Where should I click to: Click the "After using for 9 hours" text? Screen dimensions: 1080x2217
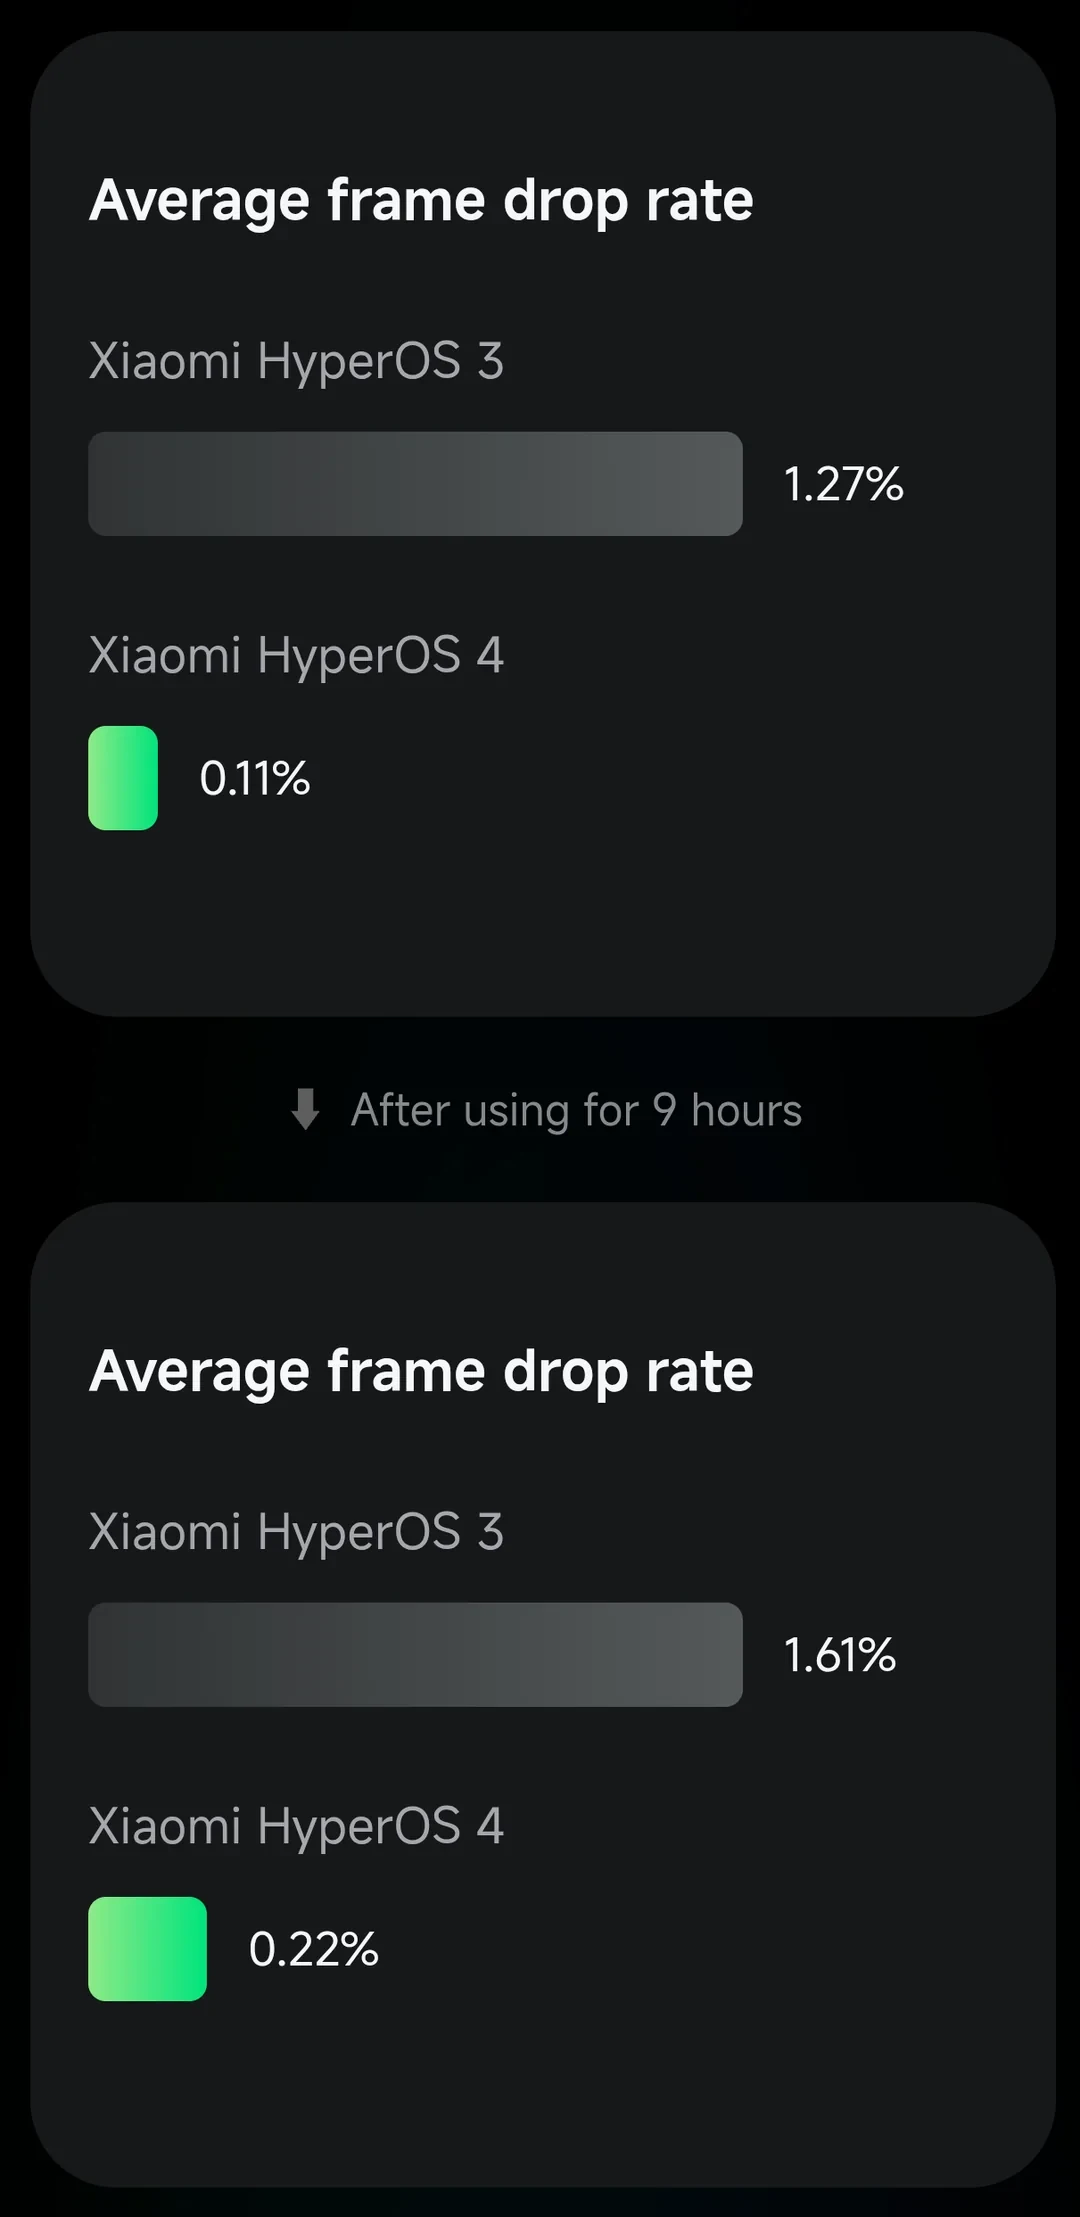tap(576, 1111)
